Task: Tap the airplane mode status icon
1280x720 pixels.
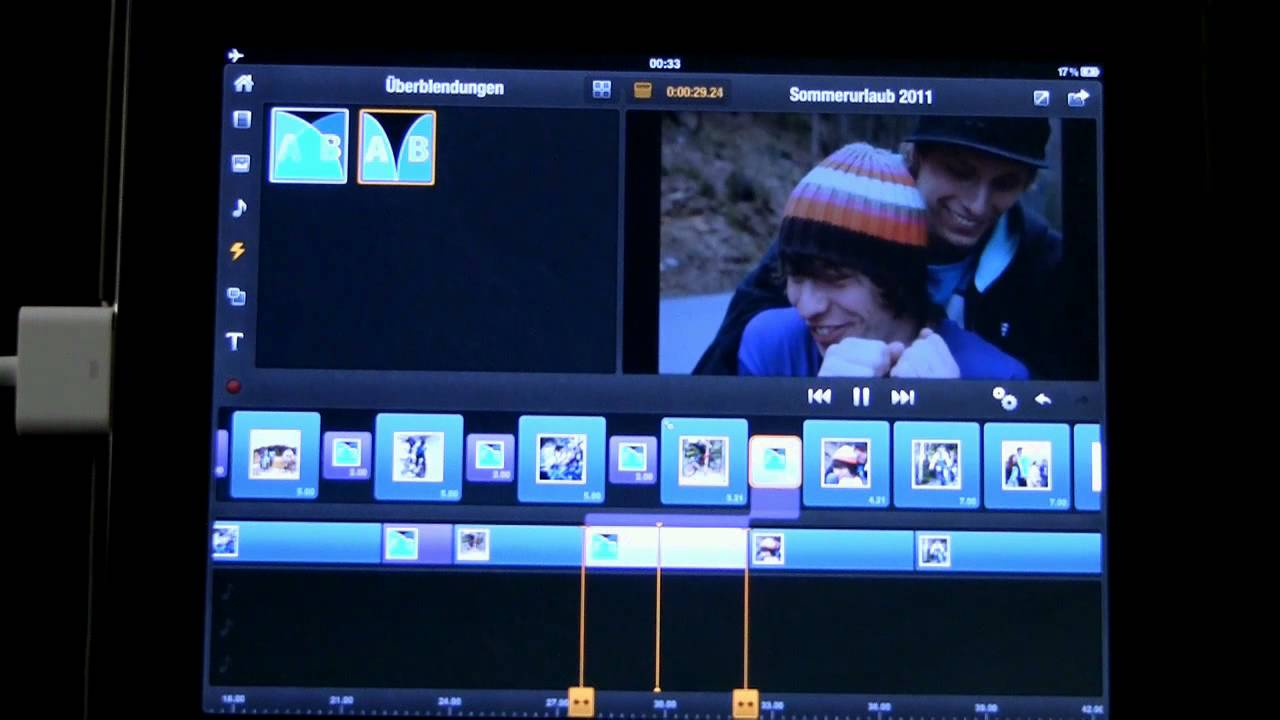Action: point(235,55)
